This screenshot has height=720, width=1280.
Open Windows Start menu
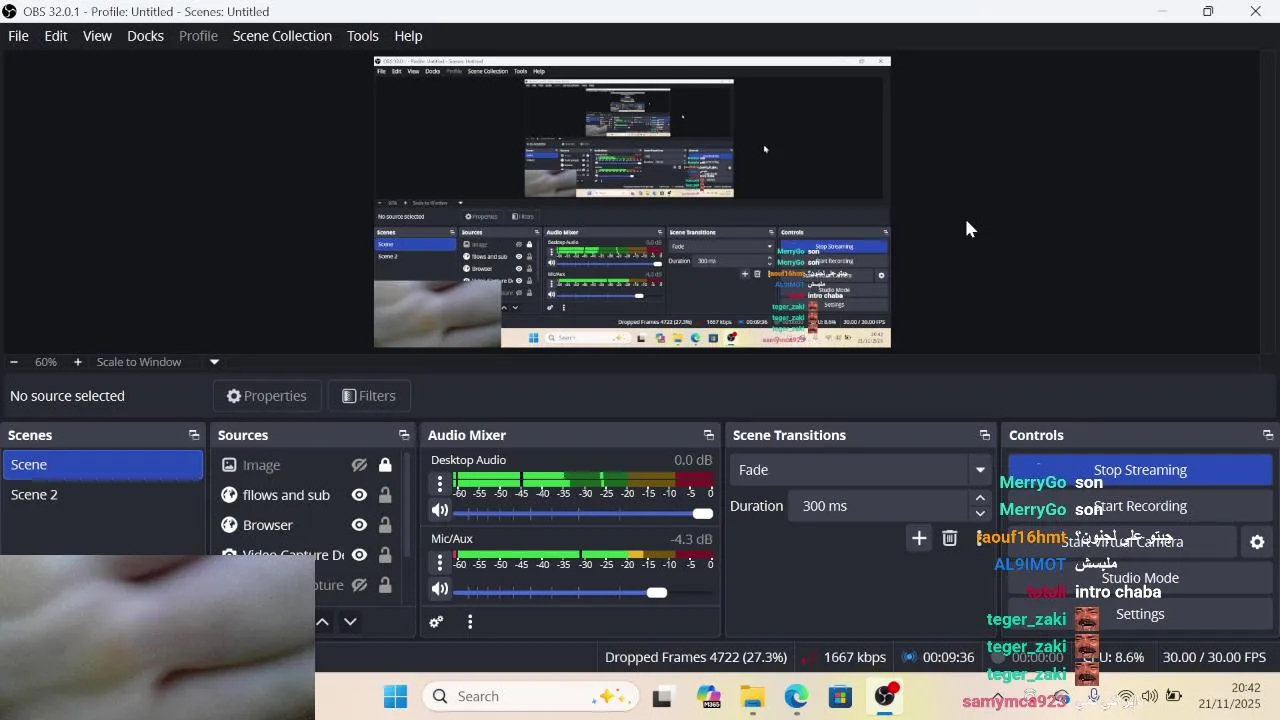pyautogui.click(x=396, y=697)
